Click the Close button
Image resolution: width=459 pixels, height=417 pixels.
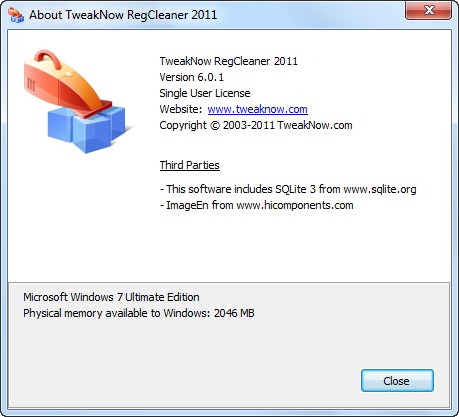pyautogui.click(x=397, y=381)
